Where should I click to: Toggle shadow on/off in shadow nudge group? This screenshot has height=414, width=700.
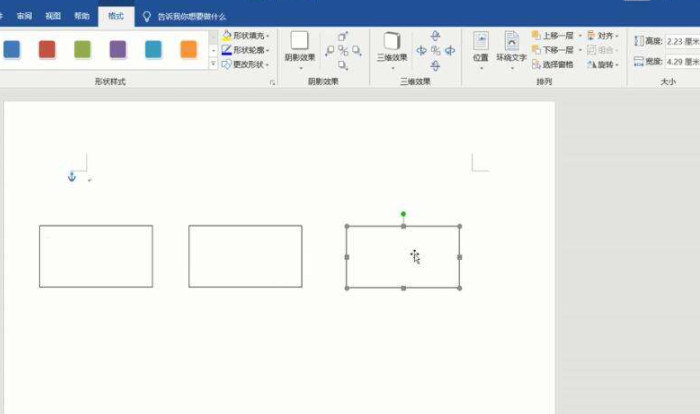343,50
